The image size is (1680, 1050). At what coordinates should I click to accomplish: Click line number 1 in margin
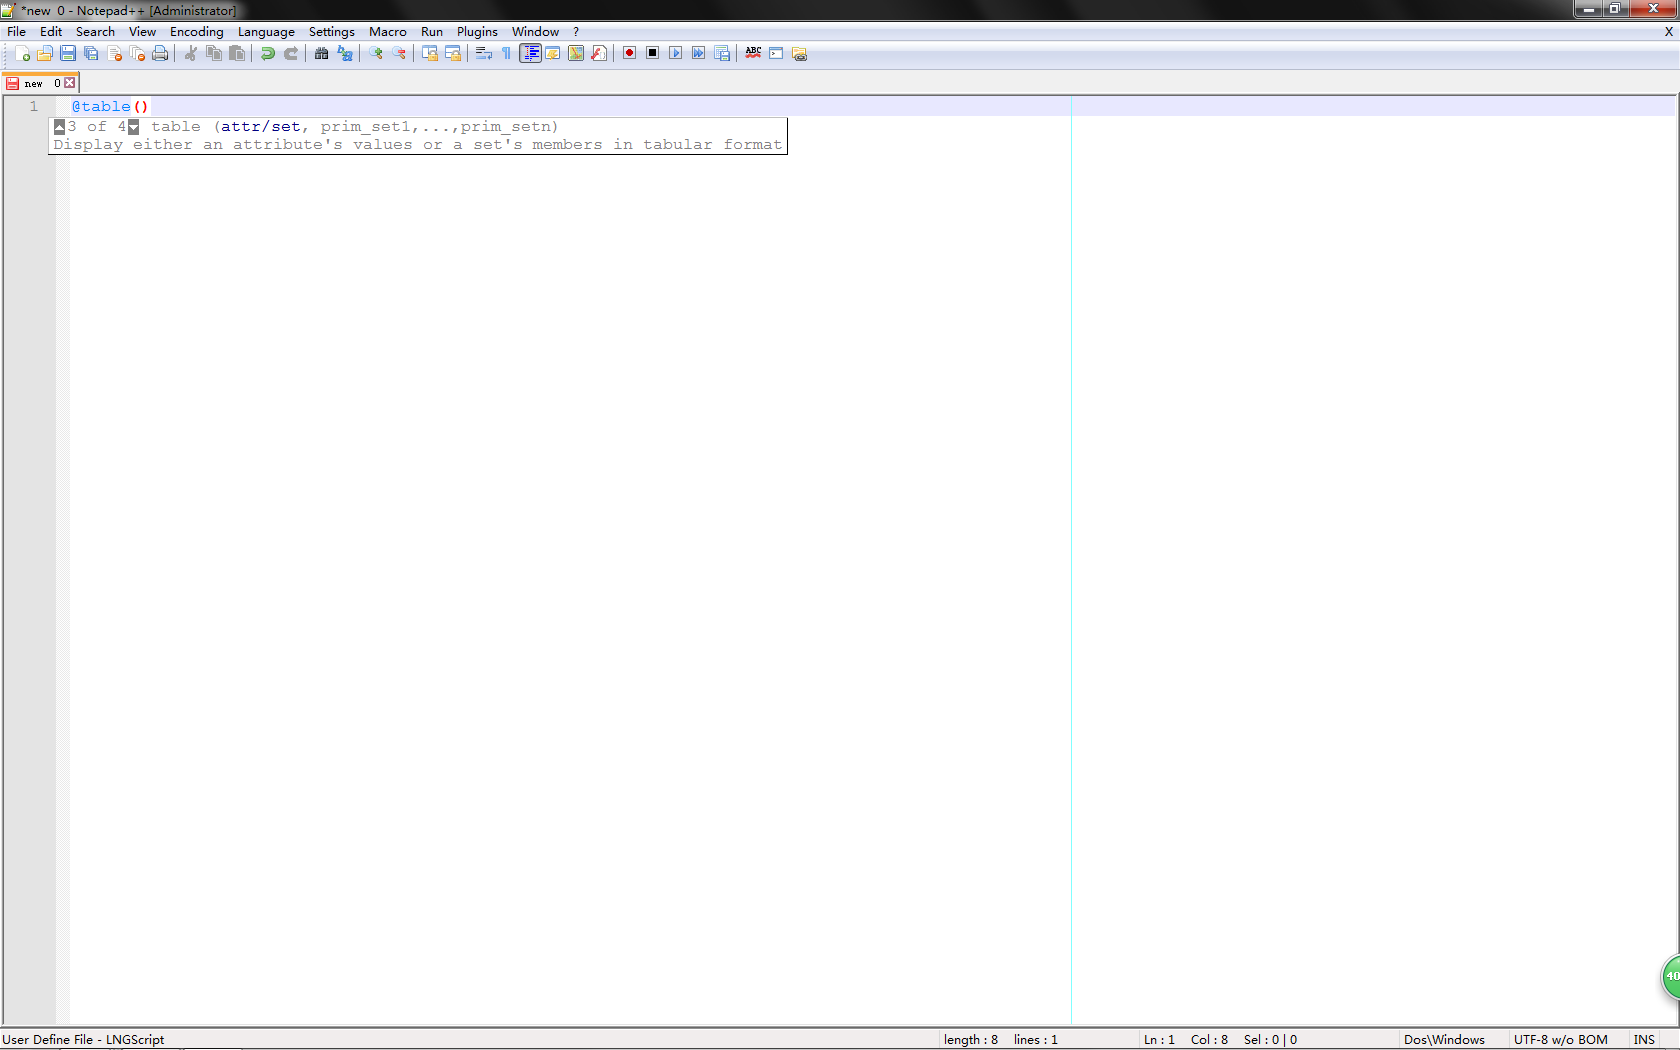[34, 106]
